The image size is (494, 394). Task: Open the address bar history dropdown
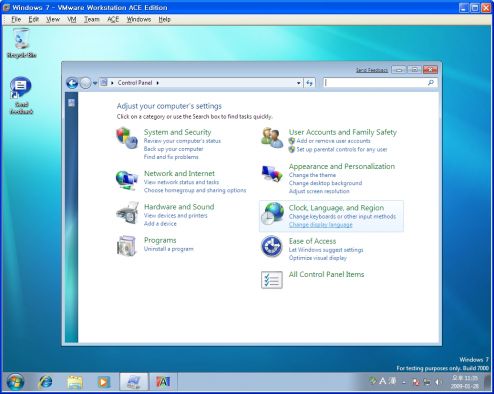[299, 83]
